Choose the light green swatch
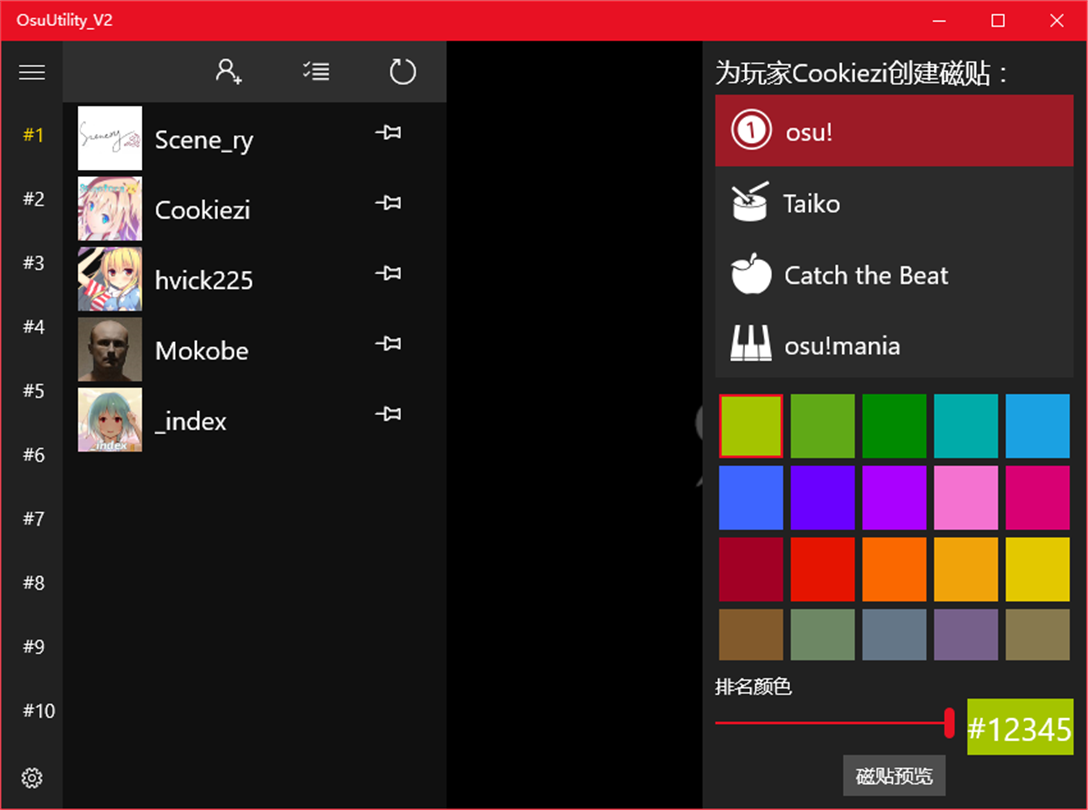The height and width of the screenshot is (810, 1088). [822, 426]
